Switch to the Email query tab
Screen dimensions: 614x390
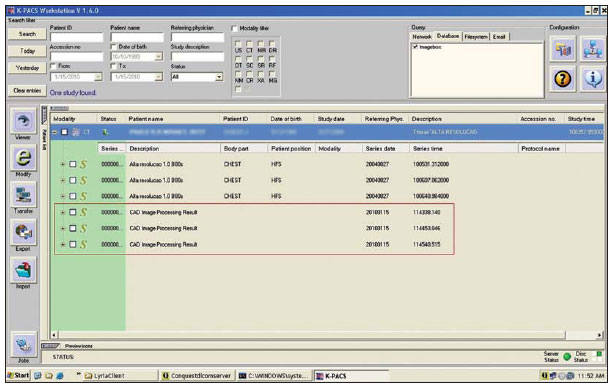pyautogui.click(x=499, y=37)
